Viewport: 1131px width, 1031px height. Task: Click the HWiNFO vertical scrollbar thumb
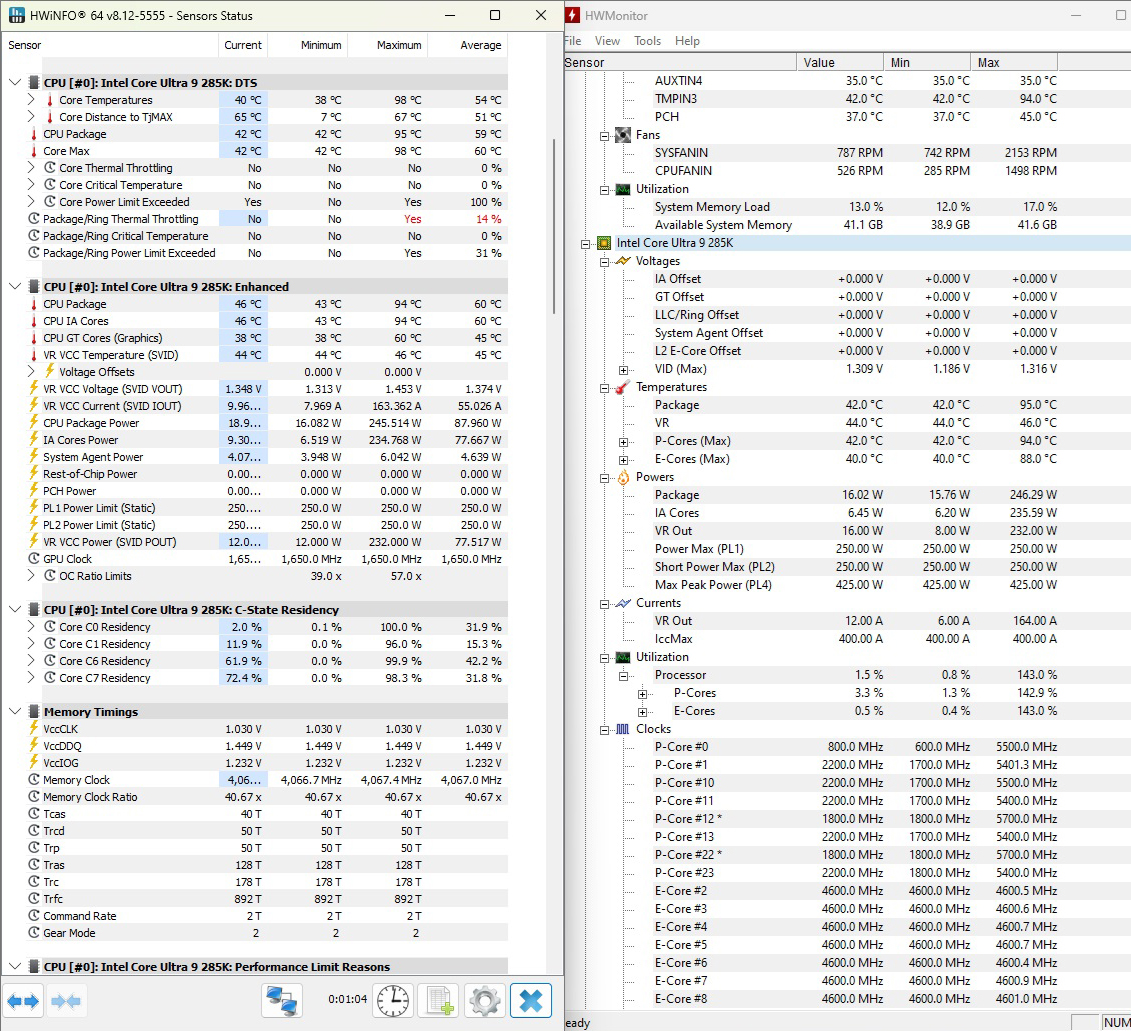[554, 226]
